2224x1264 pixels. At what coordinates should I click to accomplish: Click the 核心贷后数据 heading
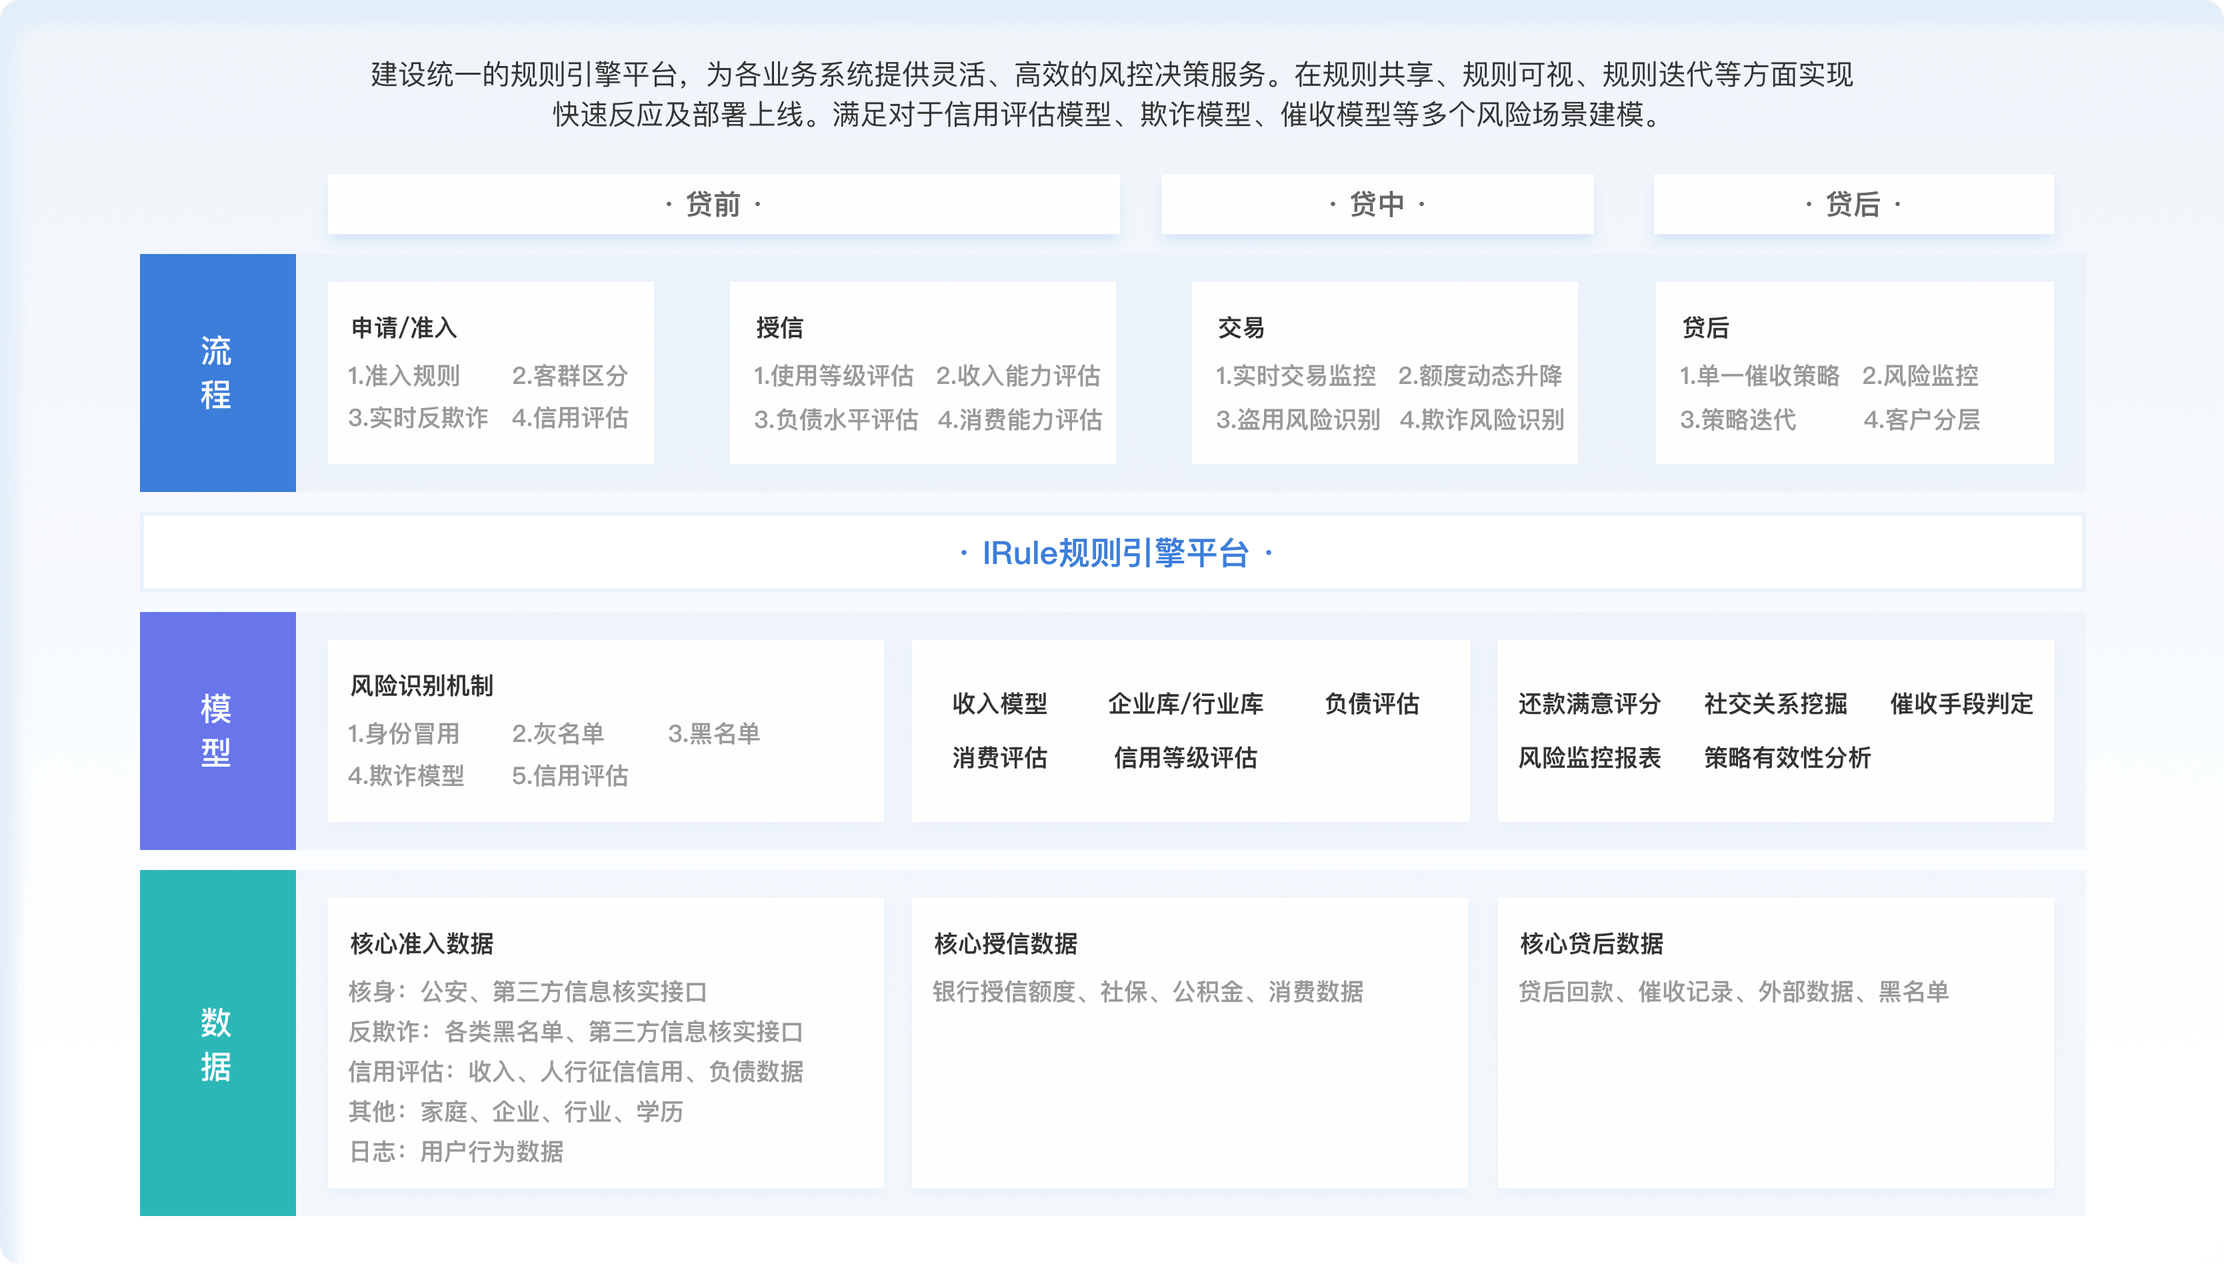pos(1592,944)
